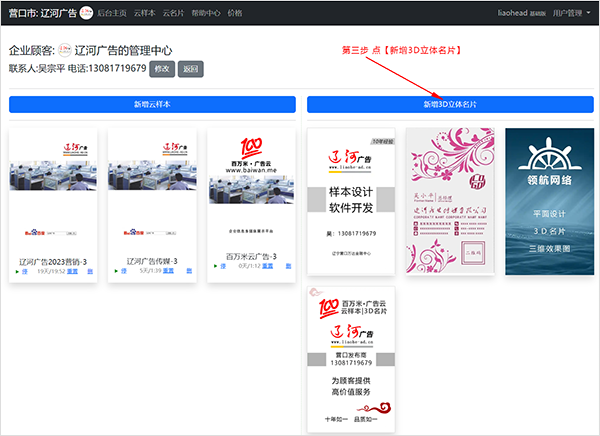Click the 联系人:吴宗平 contact text
The height and width of the screenshot is (436, 600).
37,69
